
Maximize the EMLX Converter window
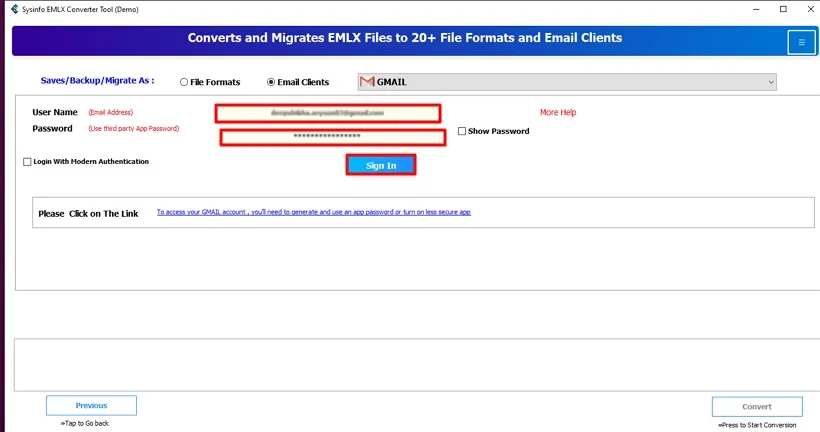pos(783,9)
